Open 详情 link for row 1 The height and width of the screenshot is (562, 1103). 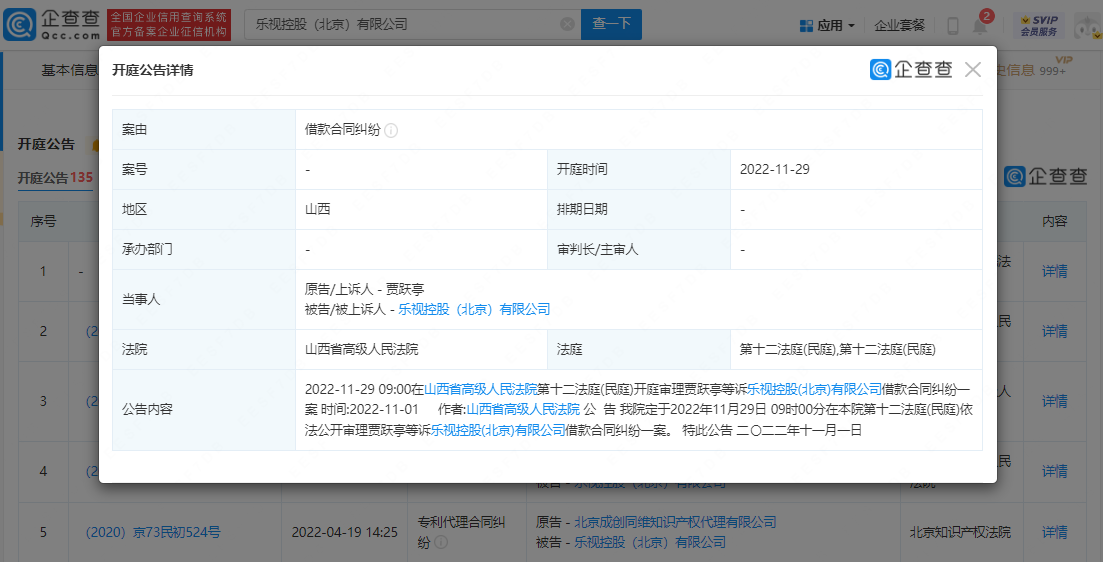coord(1054,272)
